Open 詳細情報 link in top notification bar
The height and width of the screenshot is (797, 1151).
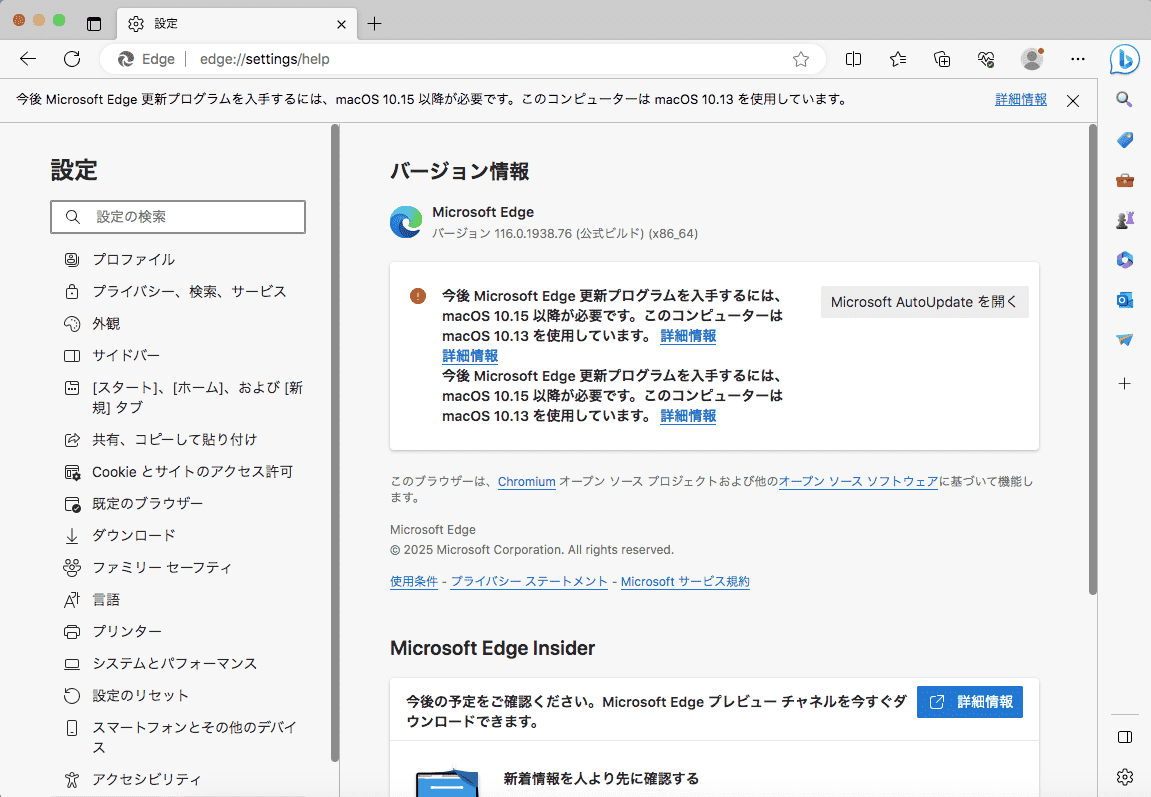(x=1021, y=100)
